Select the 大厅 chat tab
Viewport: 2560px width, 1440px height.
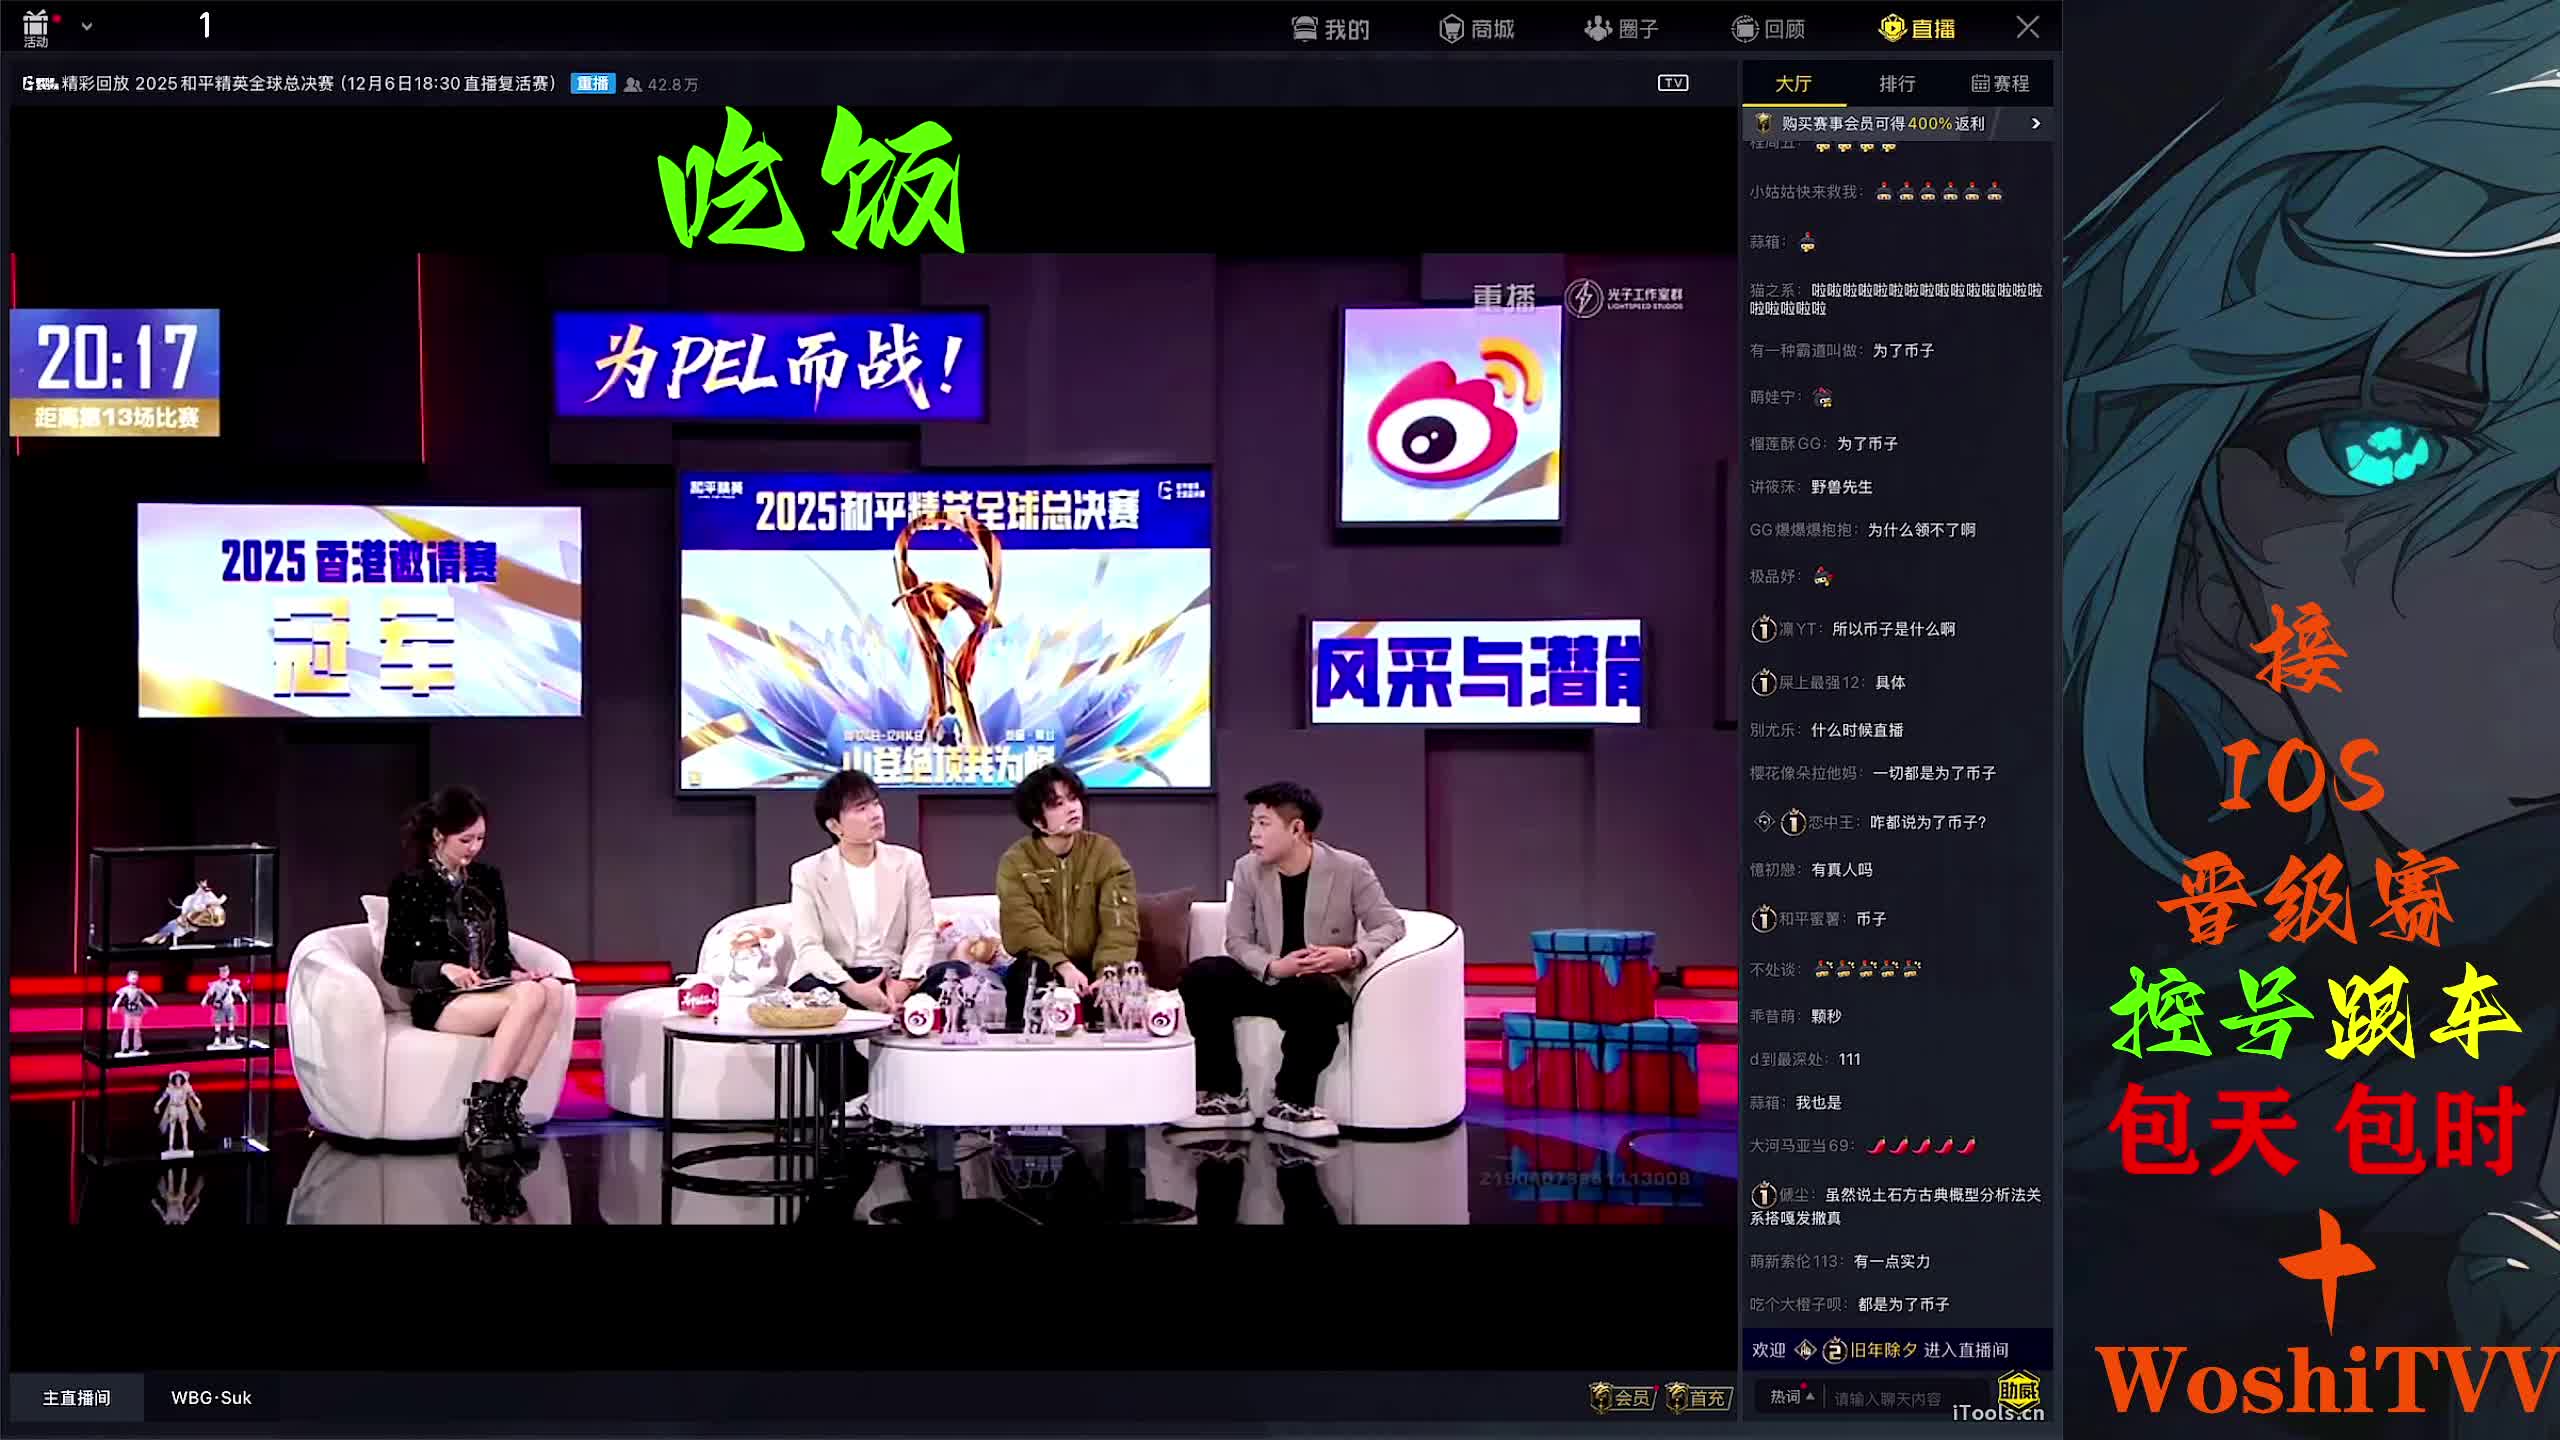tap(1793, 84)
